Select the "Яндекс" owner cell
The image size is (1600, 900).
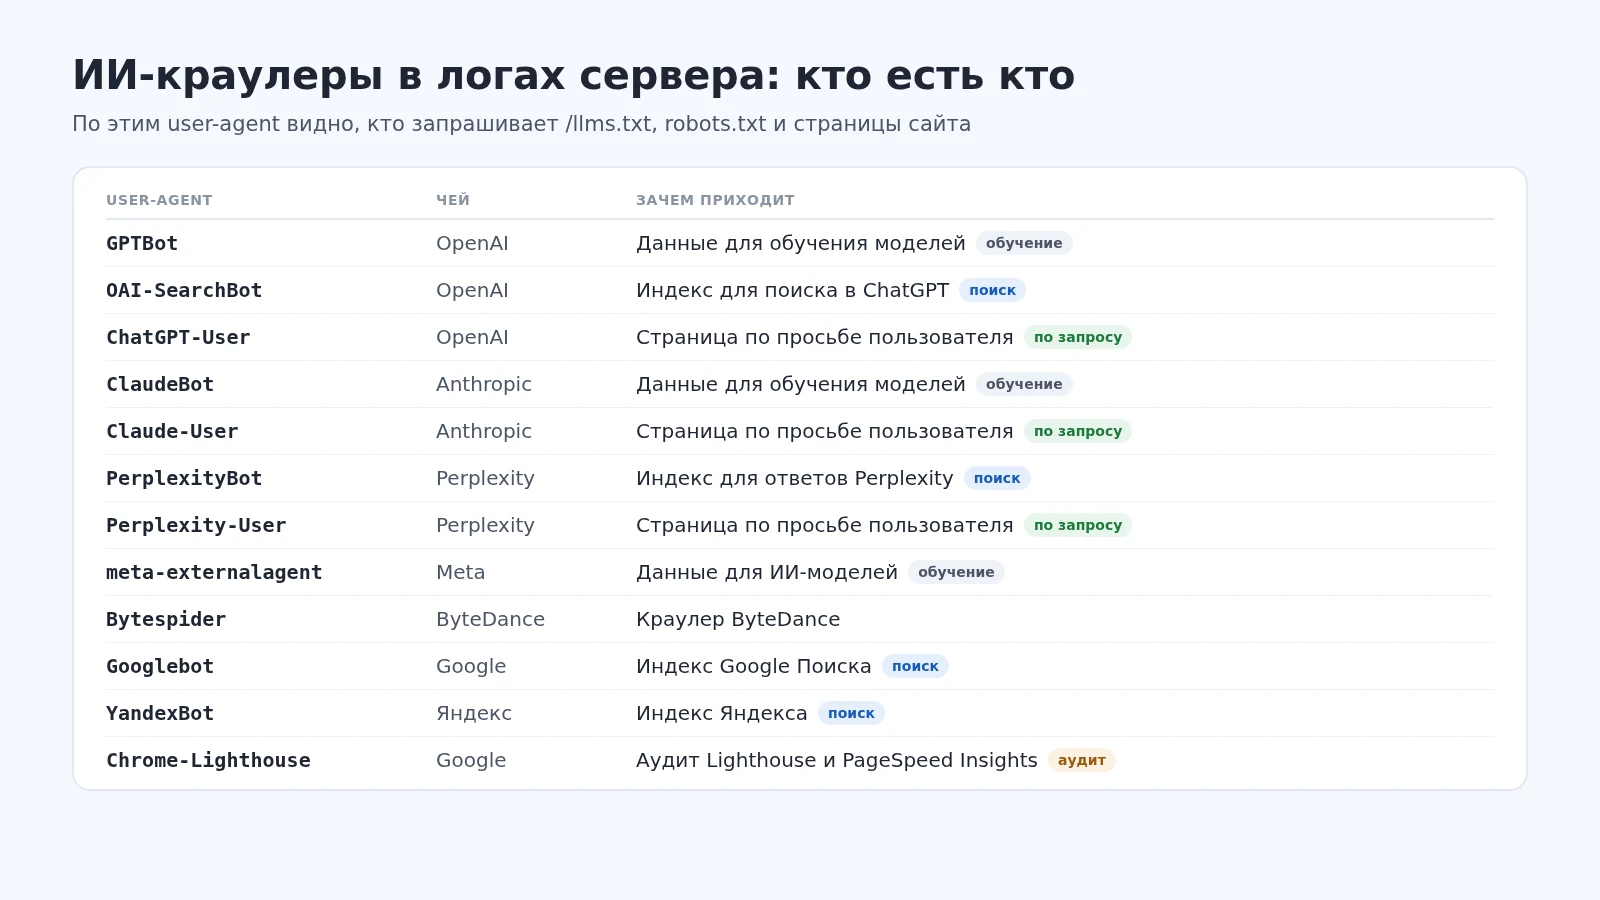pos(474,713)
